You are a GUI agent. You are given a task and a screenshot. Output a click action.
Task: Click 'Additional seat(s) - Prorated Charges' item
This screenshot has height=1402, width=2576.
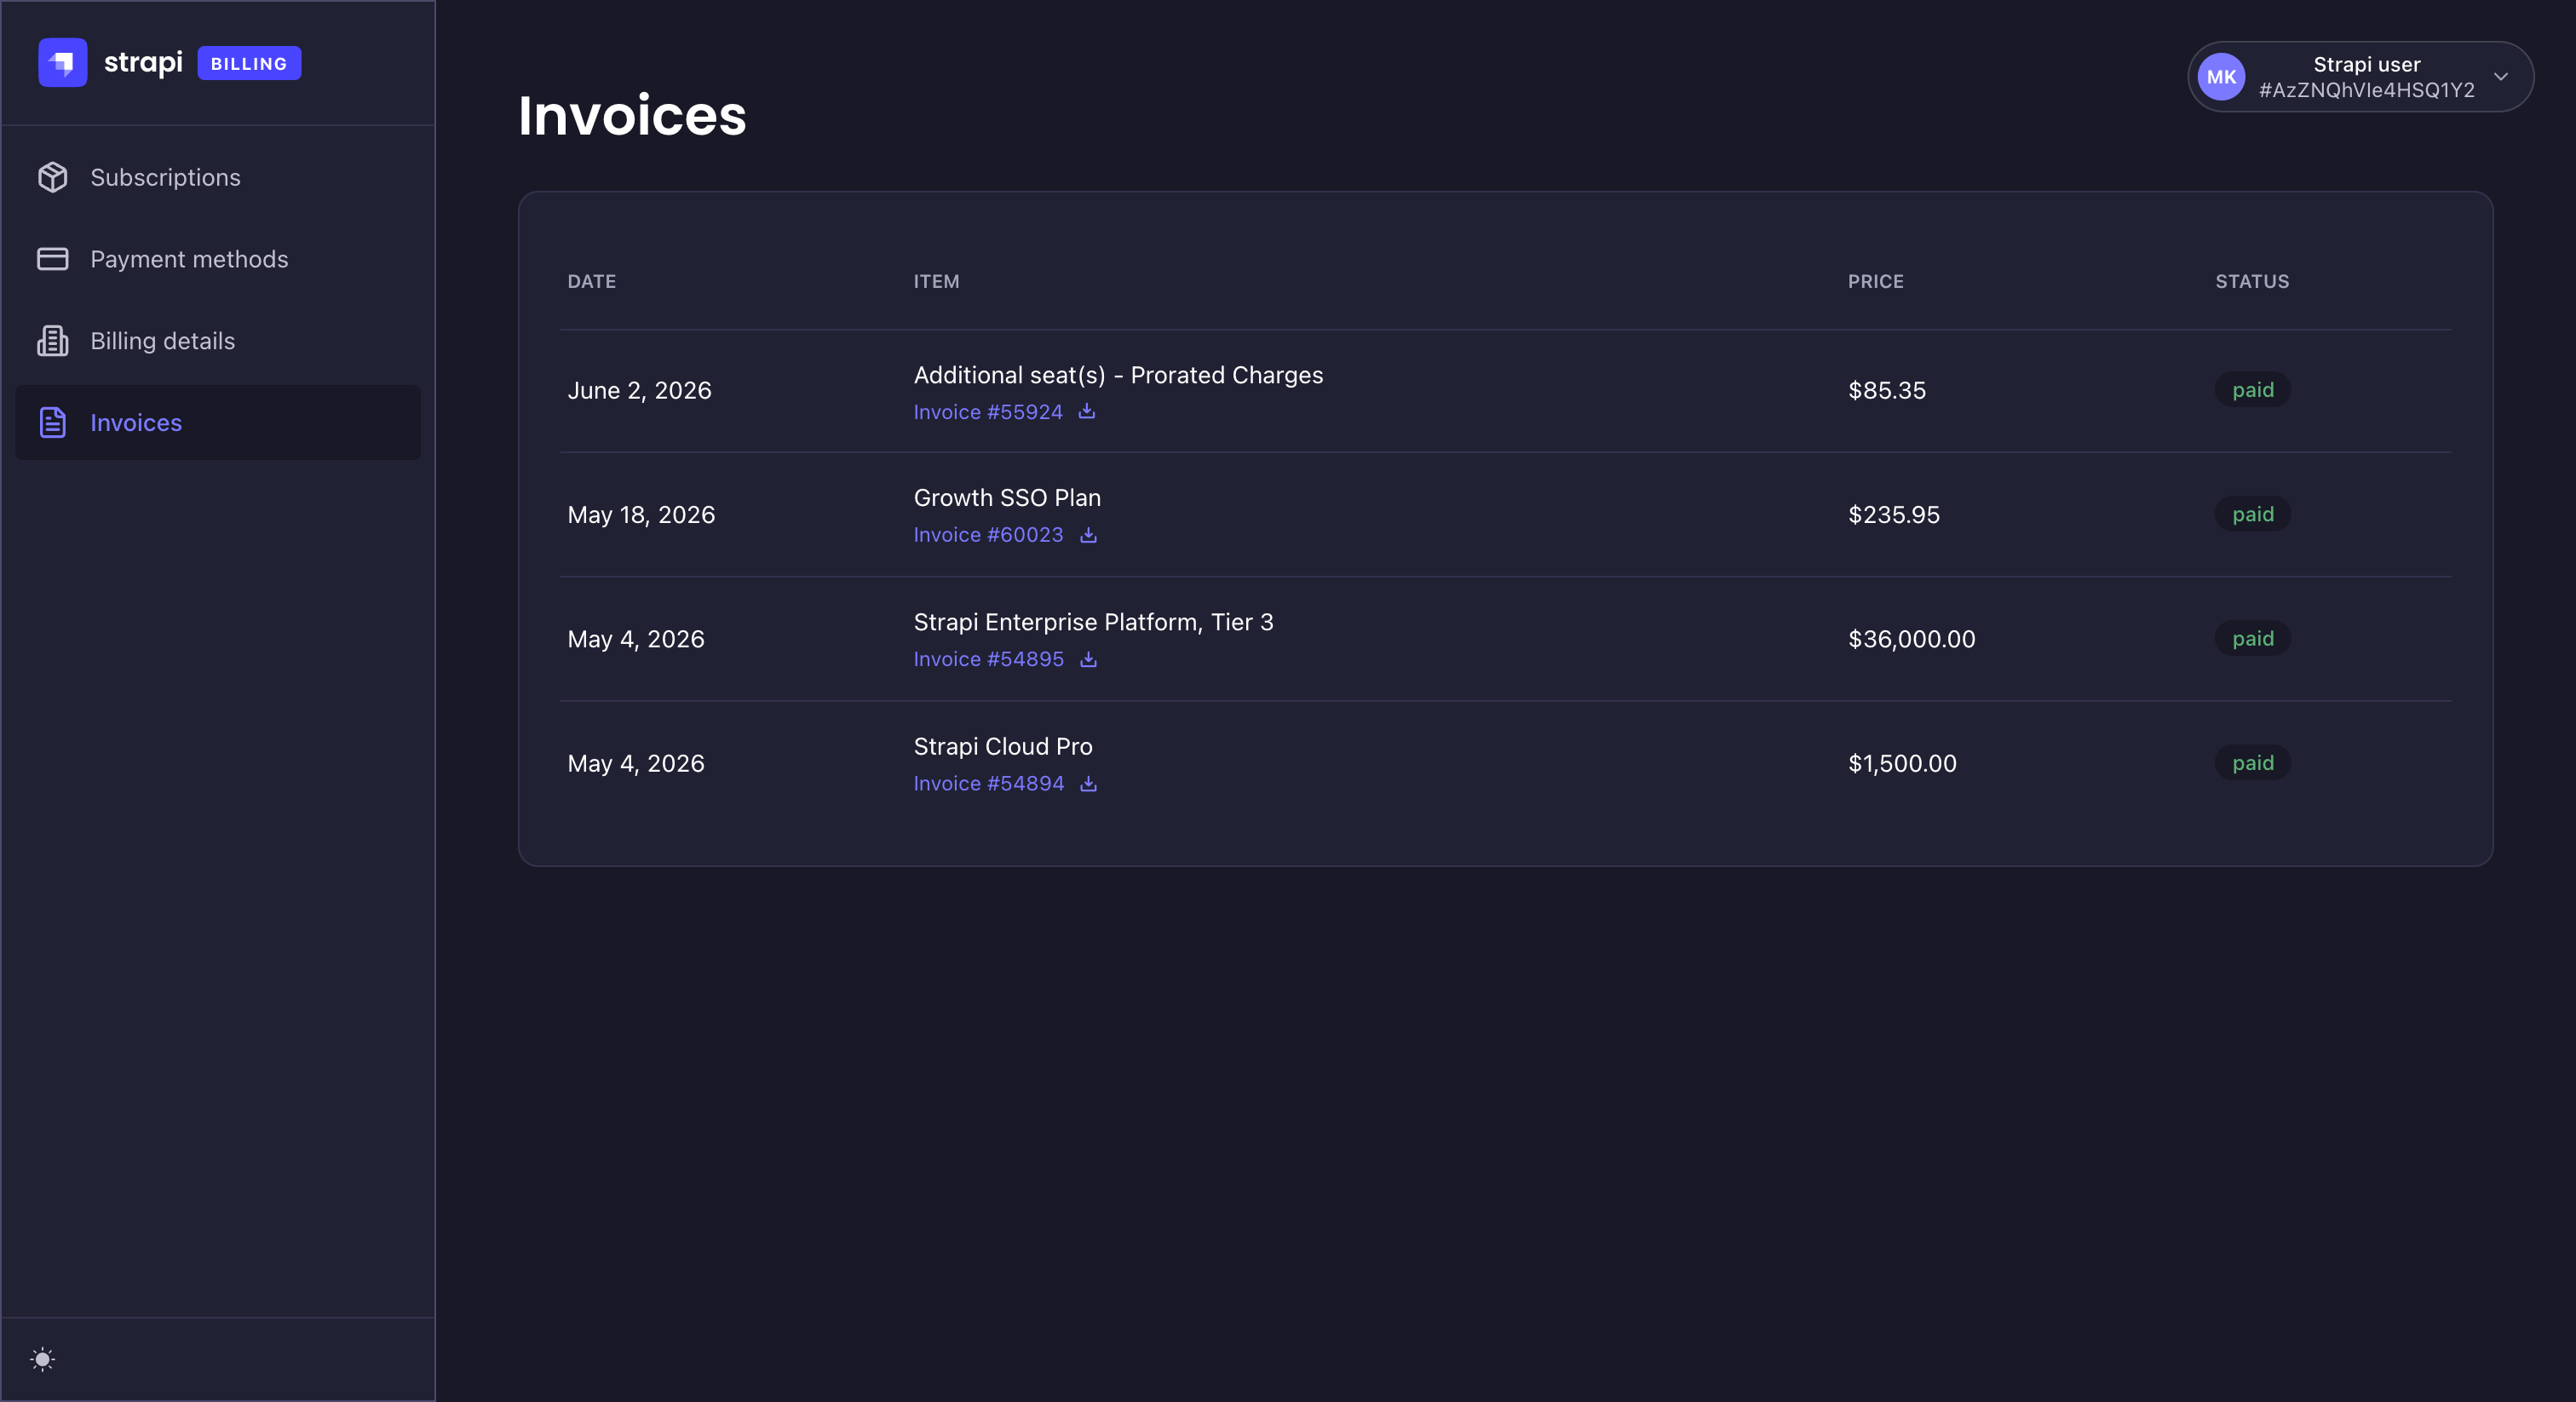coord(1118,375)
